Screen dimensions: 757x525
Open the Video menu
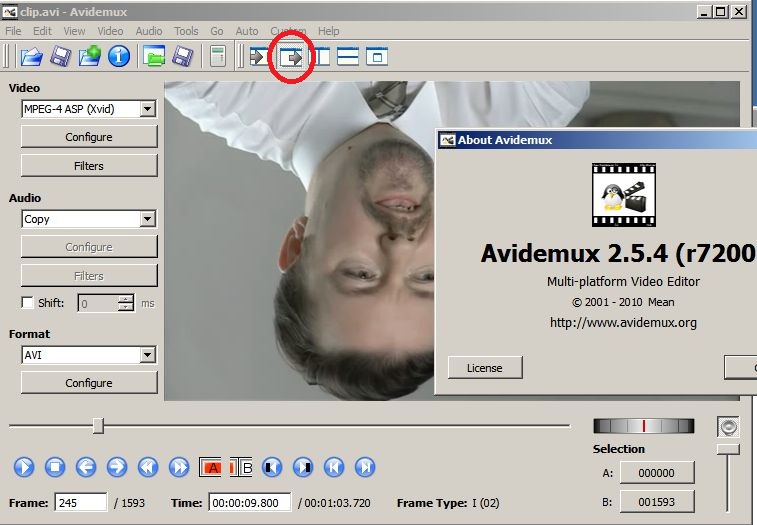[110, 31]
